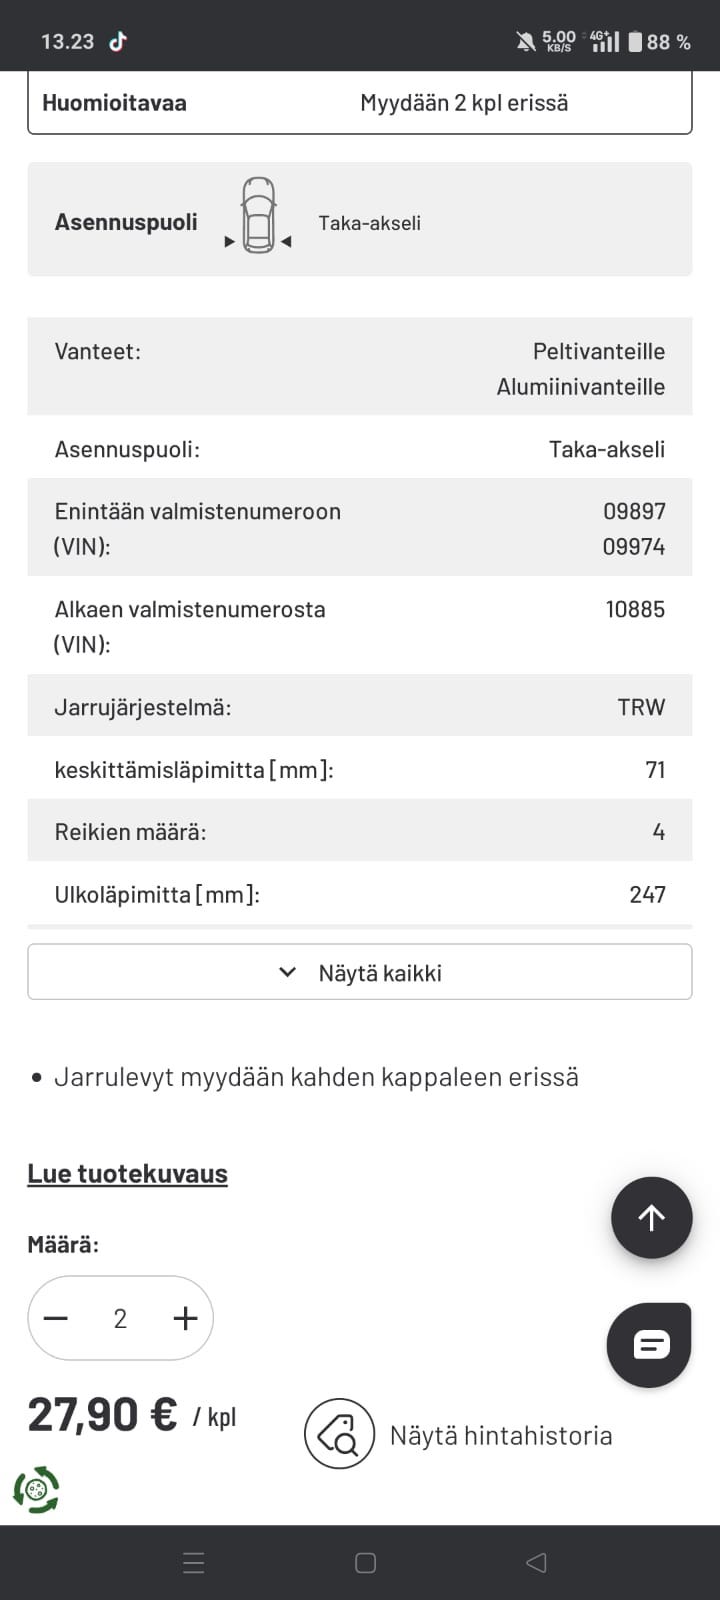Tap the muted notifications bell icon

click(x=525, y=41)
